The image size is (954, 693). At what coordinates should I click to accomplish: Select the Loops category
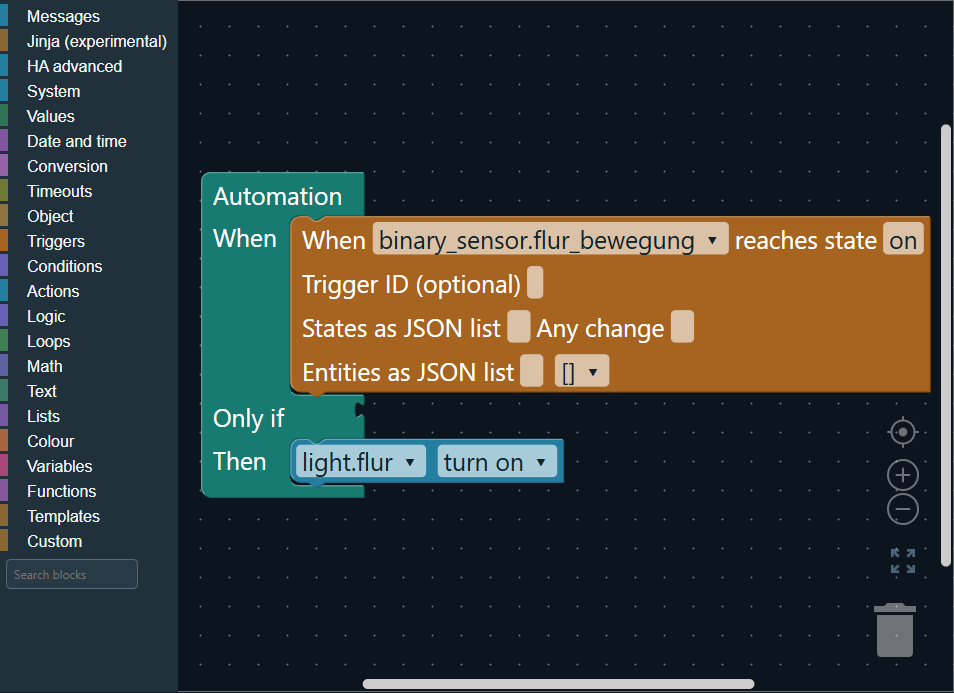click(x=89, y=341)
